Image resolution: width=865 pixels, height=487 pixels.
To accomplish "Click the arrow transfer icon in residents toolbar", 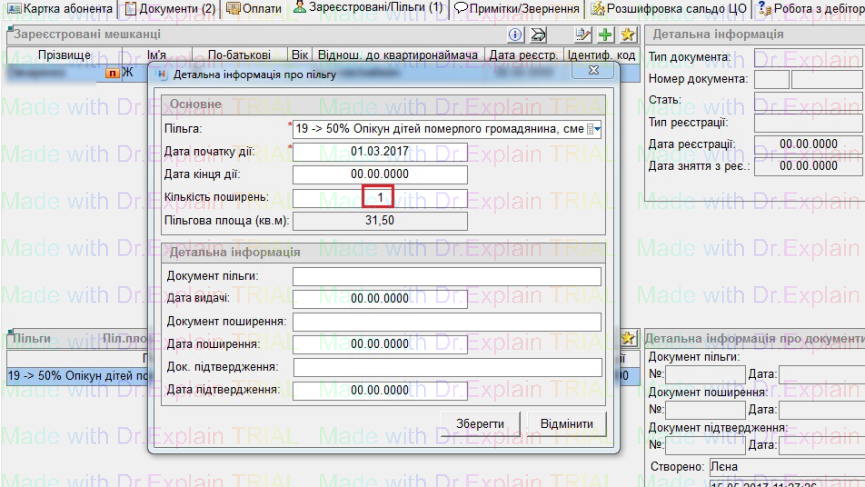I will (538, 34).
